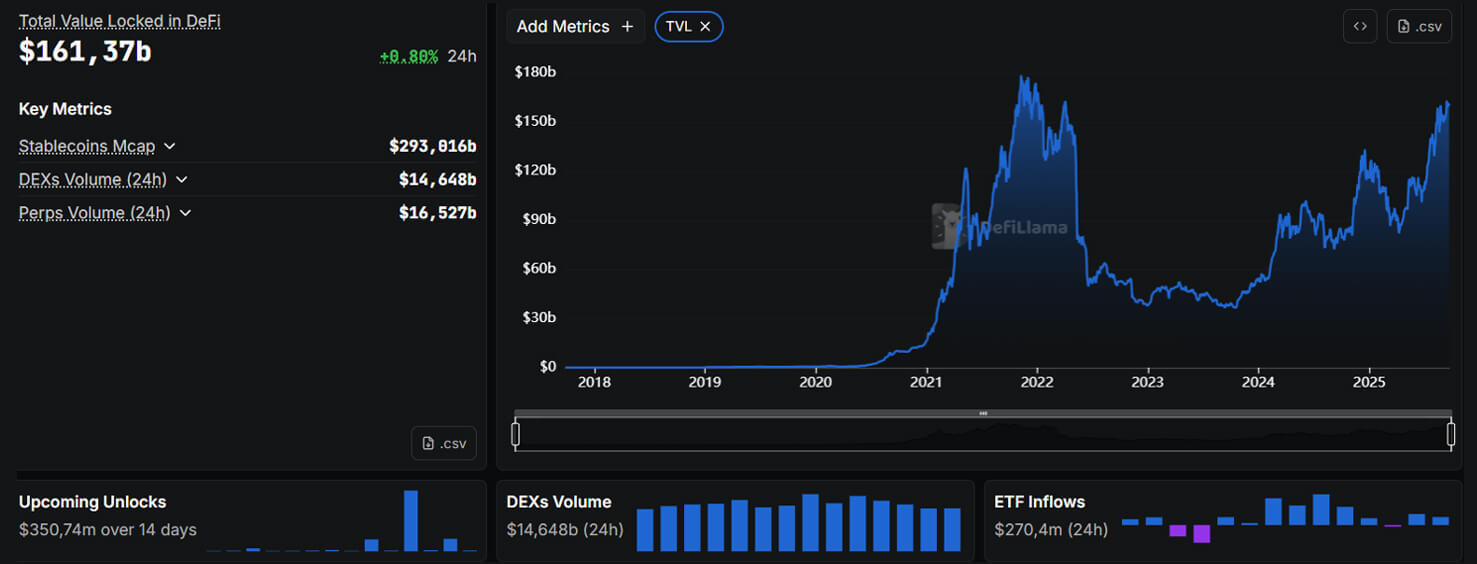Download key metrics .csv in left panel
Image resolution: width=1477 pixels, height=564 pixels.
tap(444, 443)
